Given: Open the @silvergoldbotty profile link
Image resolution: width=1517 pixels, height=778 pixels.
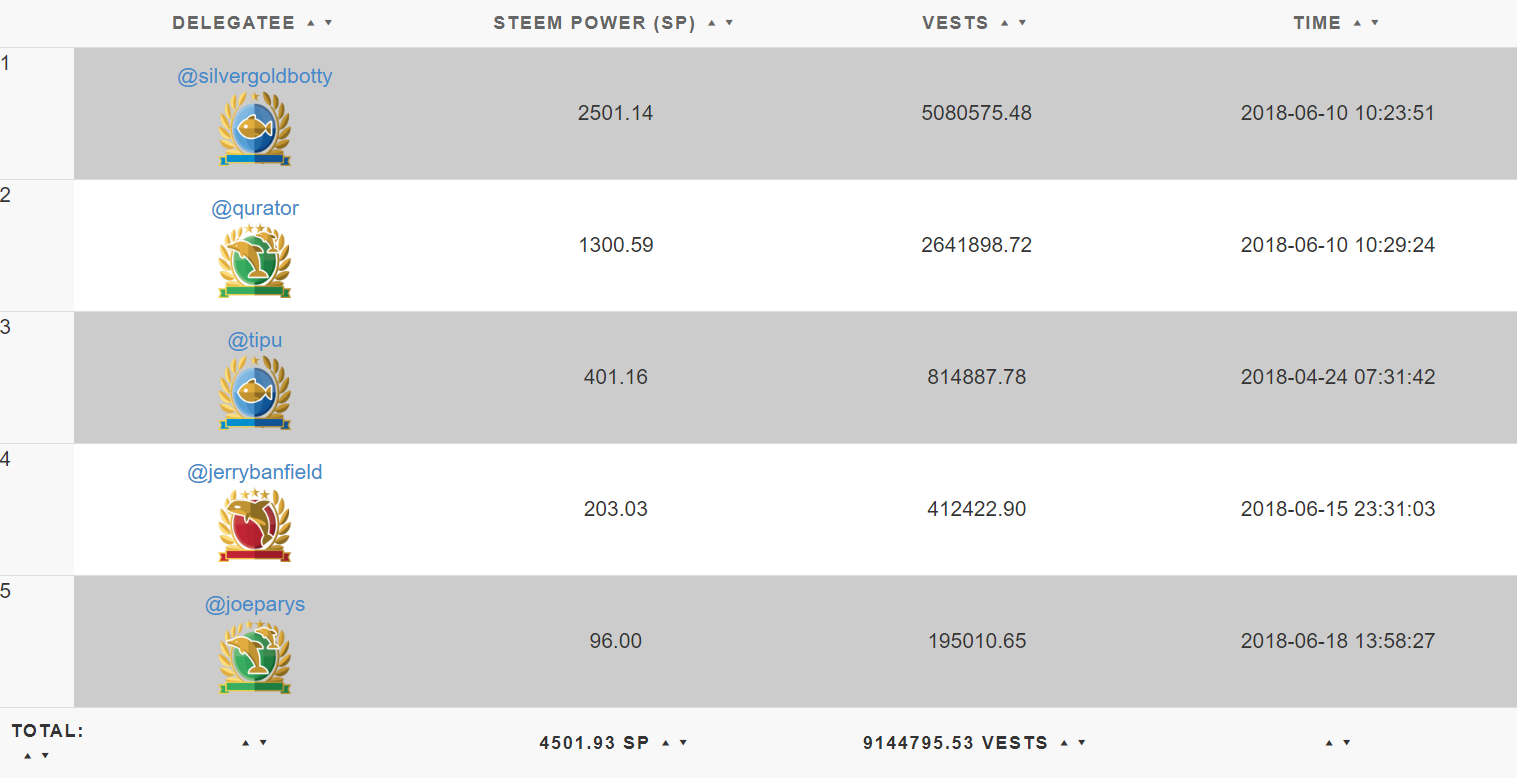Looking at the screenshot, I should point(255,77).
